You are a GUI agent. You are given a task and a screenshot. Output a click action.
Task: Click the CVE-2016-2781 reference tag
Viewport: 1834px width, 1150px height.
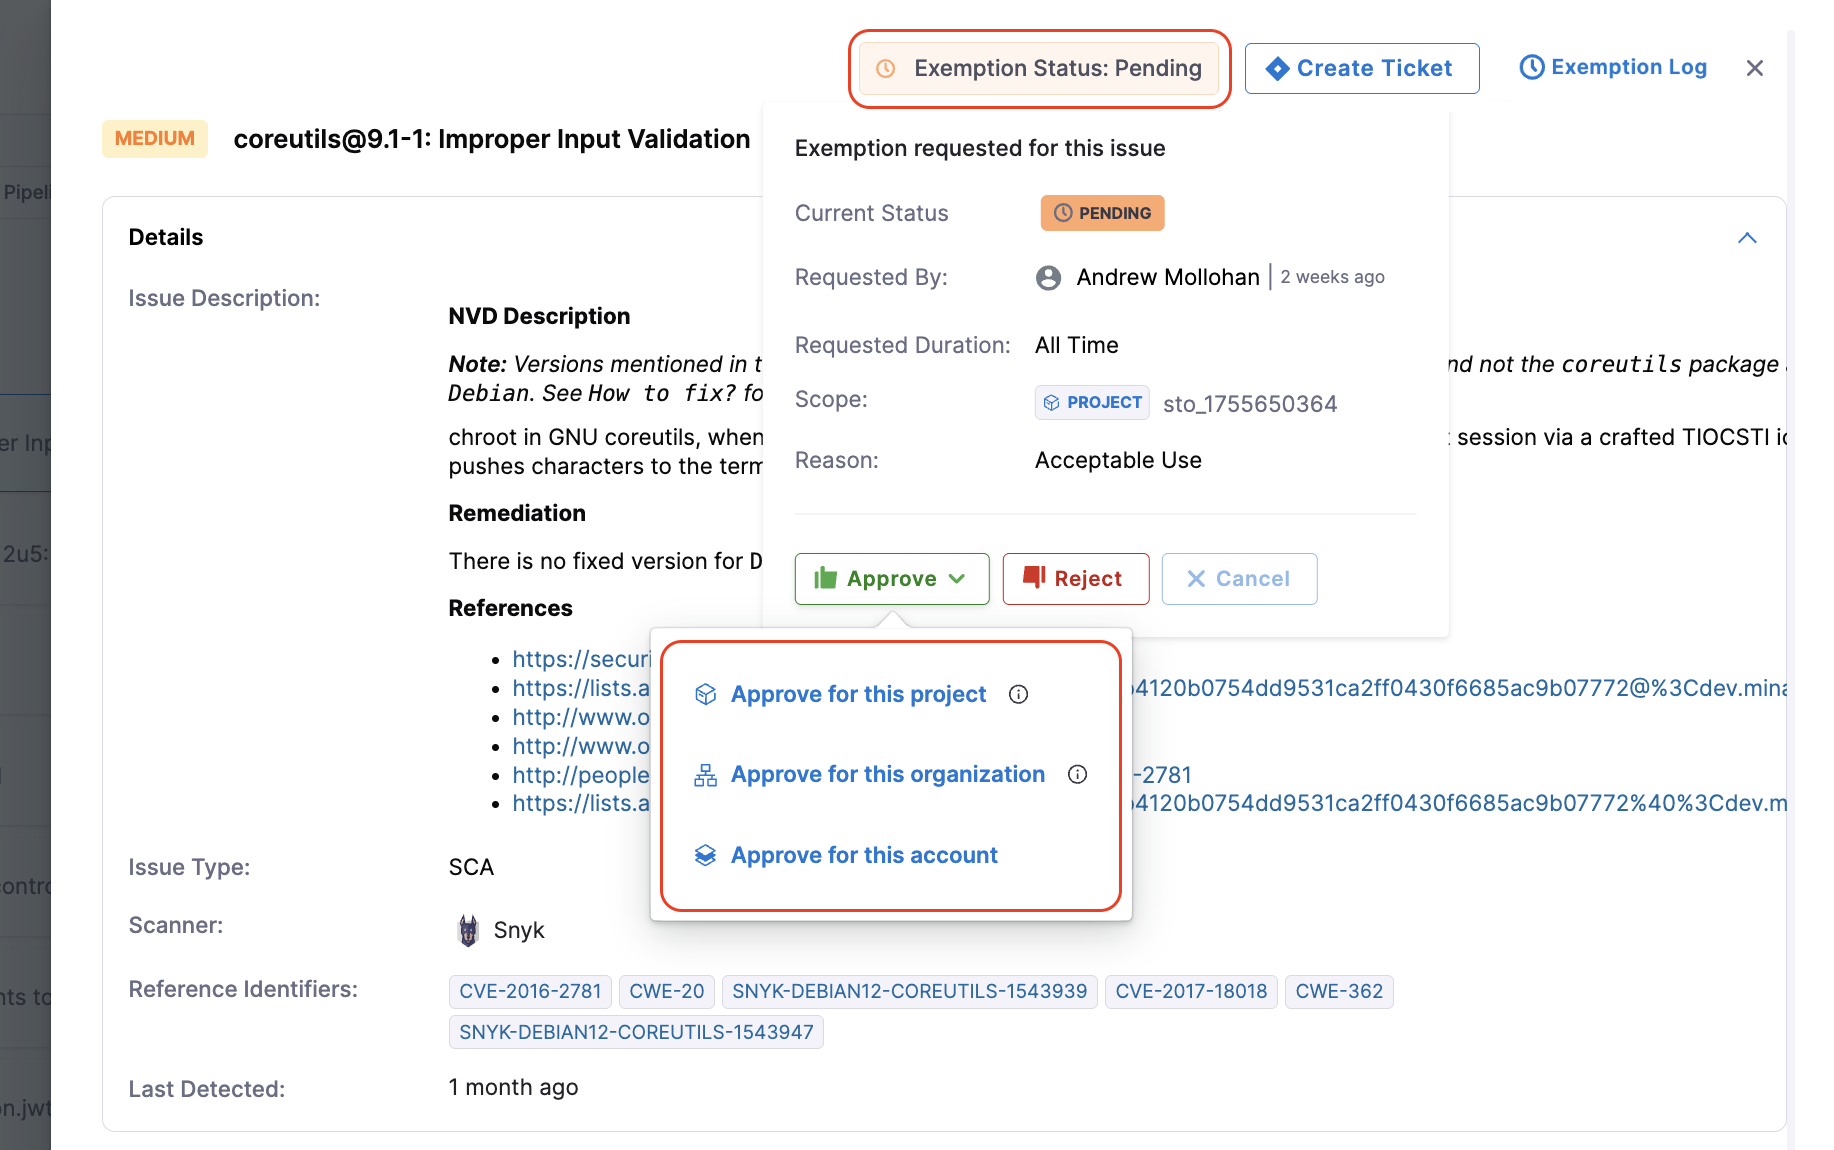pyautogui.click(x=530, y=991)
